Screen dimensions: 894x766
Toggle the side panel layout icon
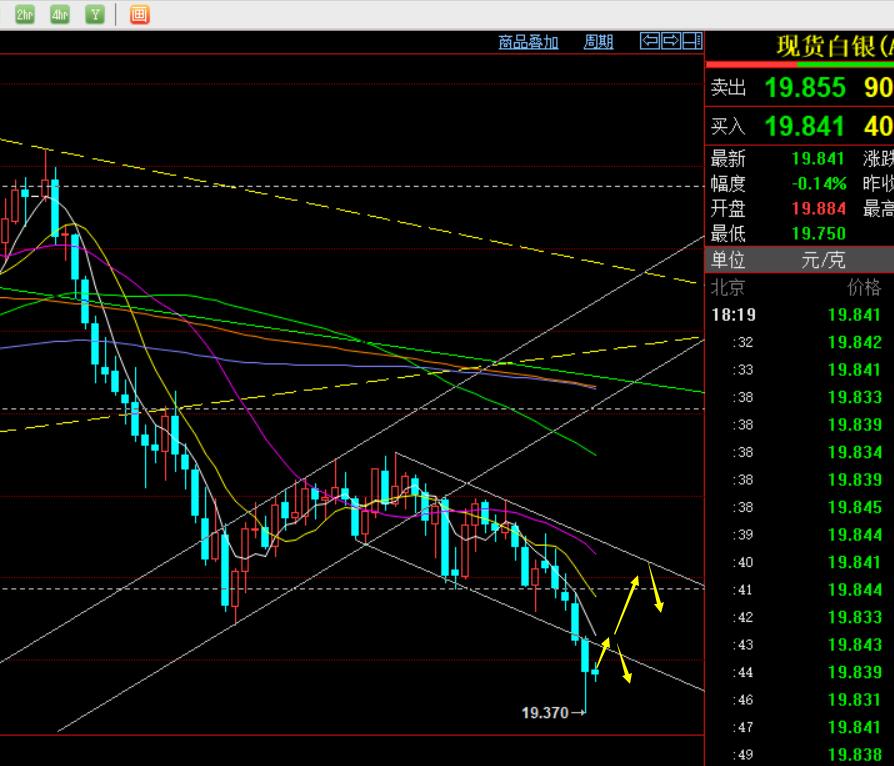(x=692, y=40)
